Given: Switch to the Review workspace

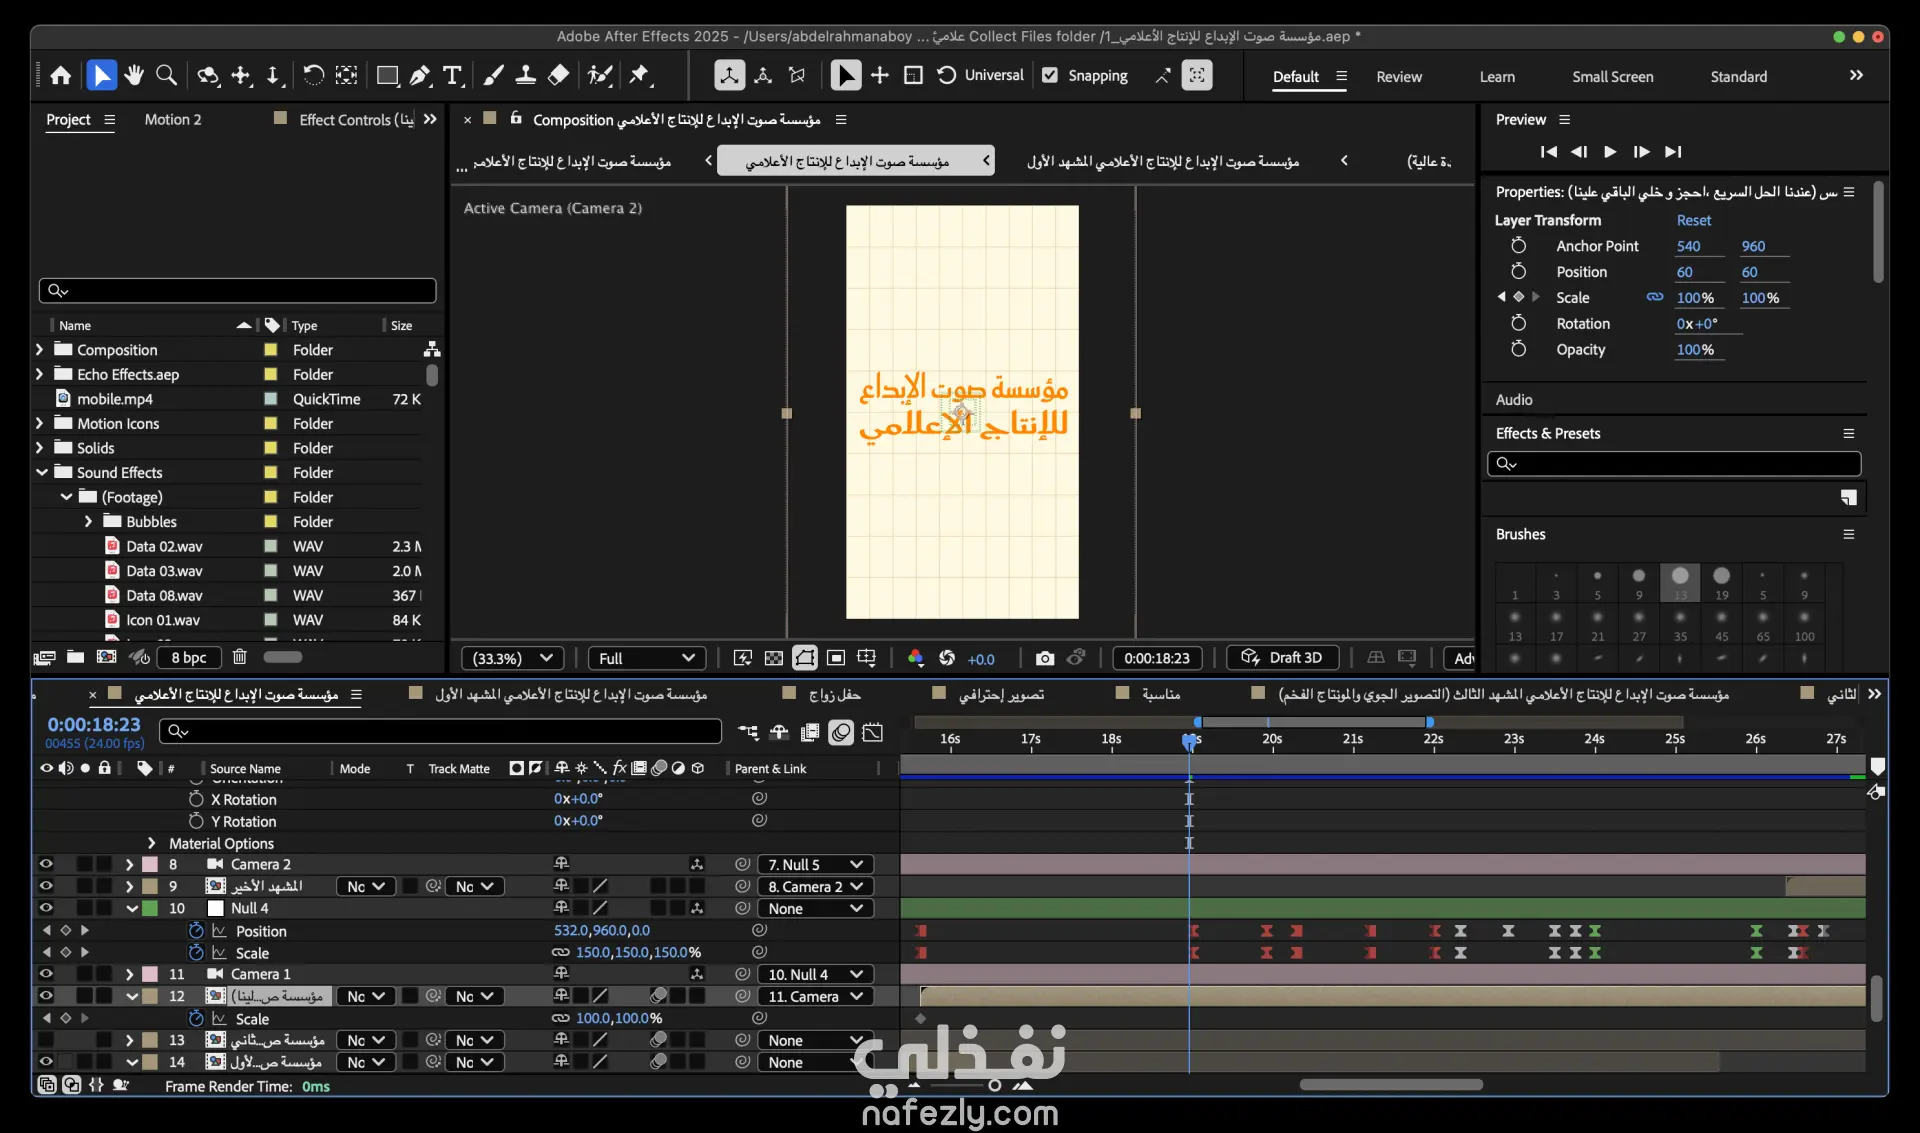Looking at the screenshot, I should click(x=1398, y=77).
